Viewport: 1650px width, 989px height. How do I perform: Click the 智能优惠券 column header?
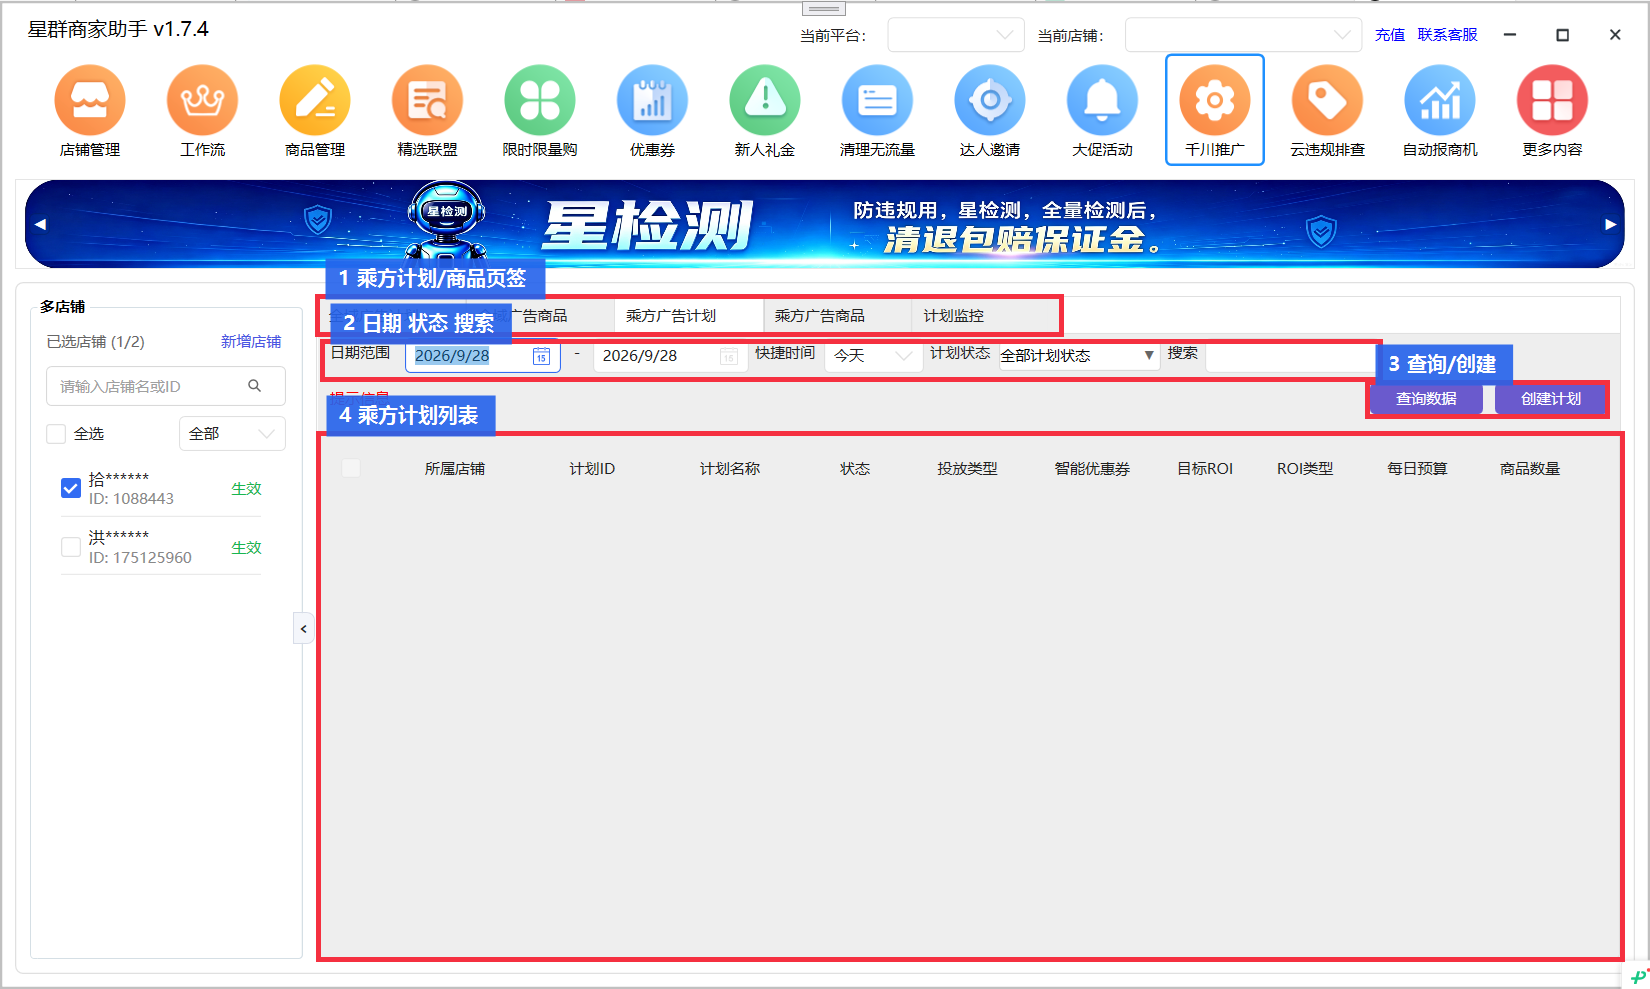(x=1092, y=469)
